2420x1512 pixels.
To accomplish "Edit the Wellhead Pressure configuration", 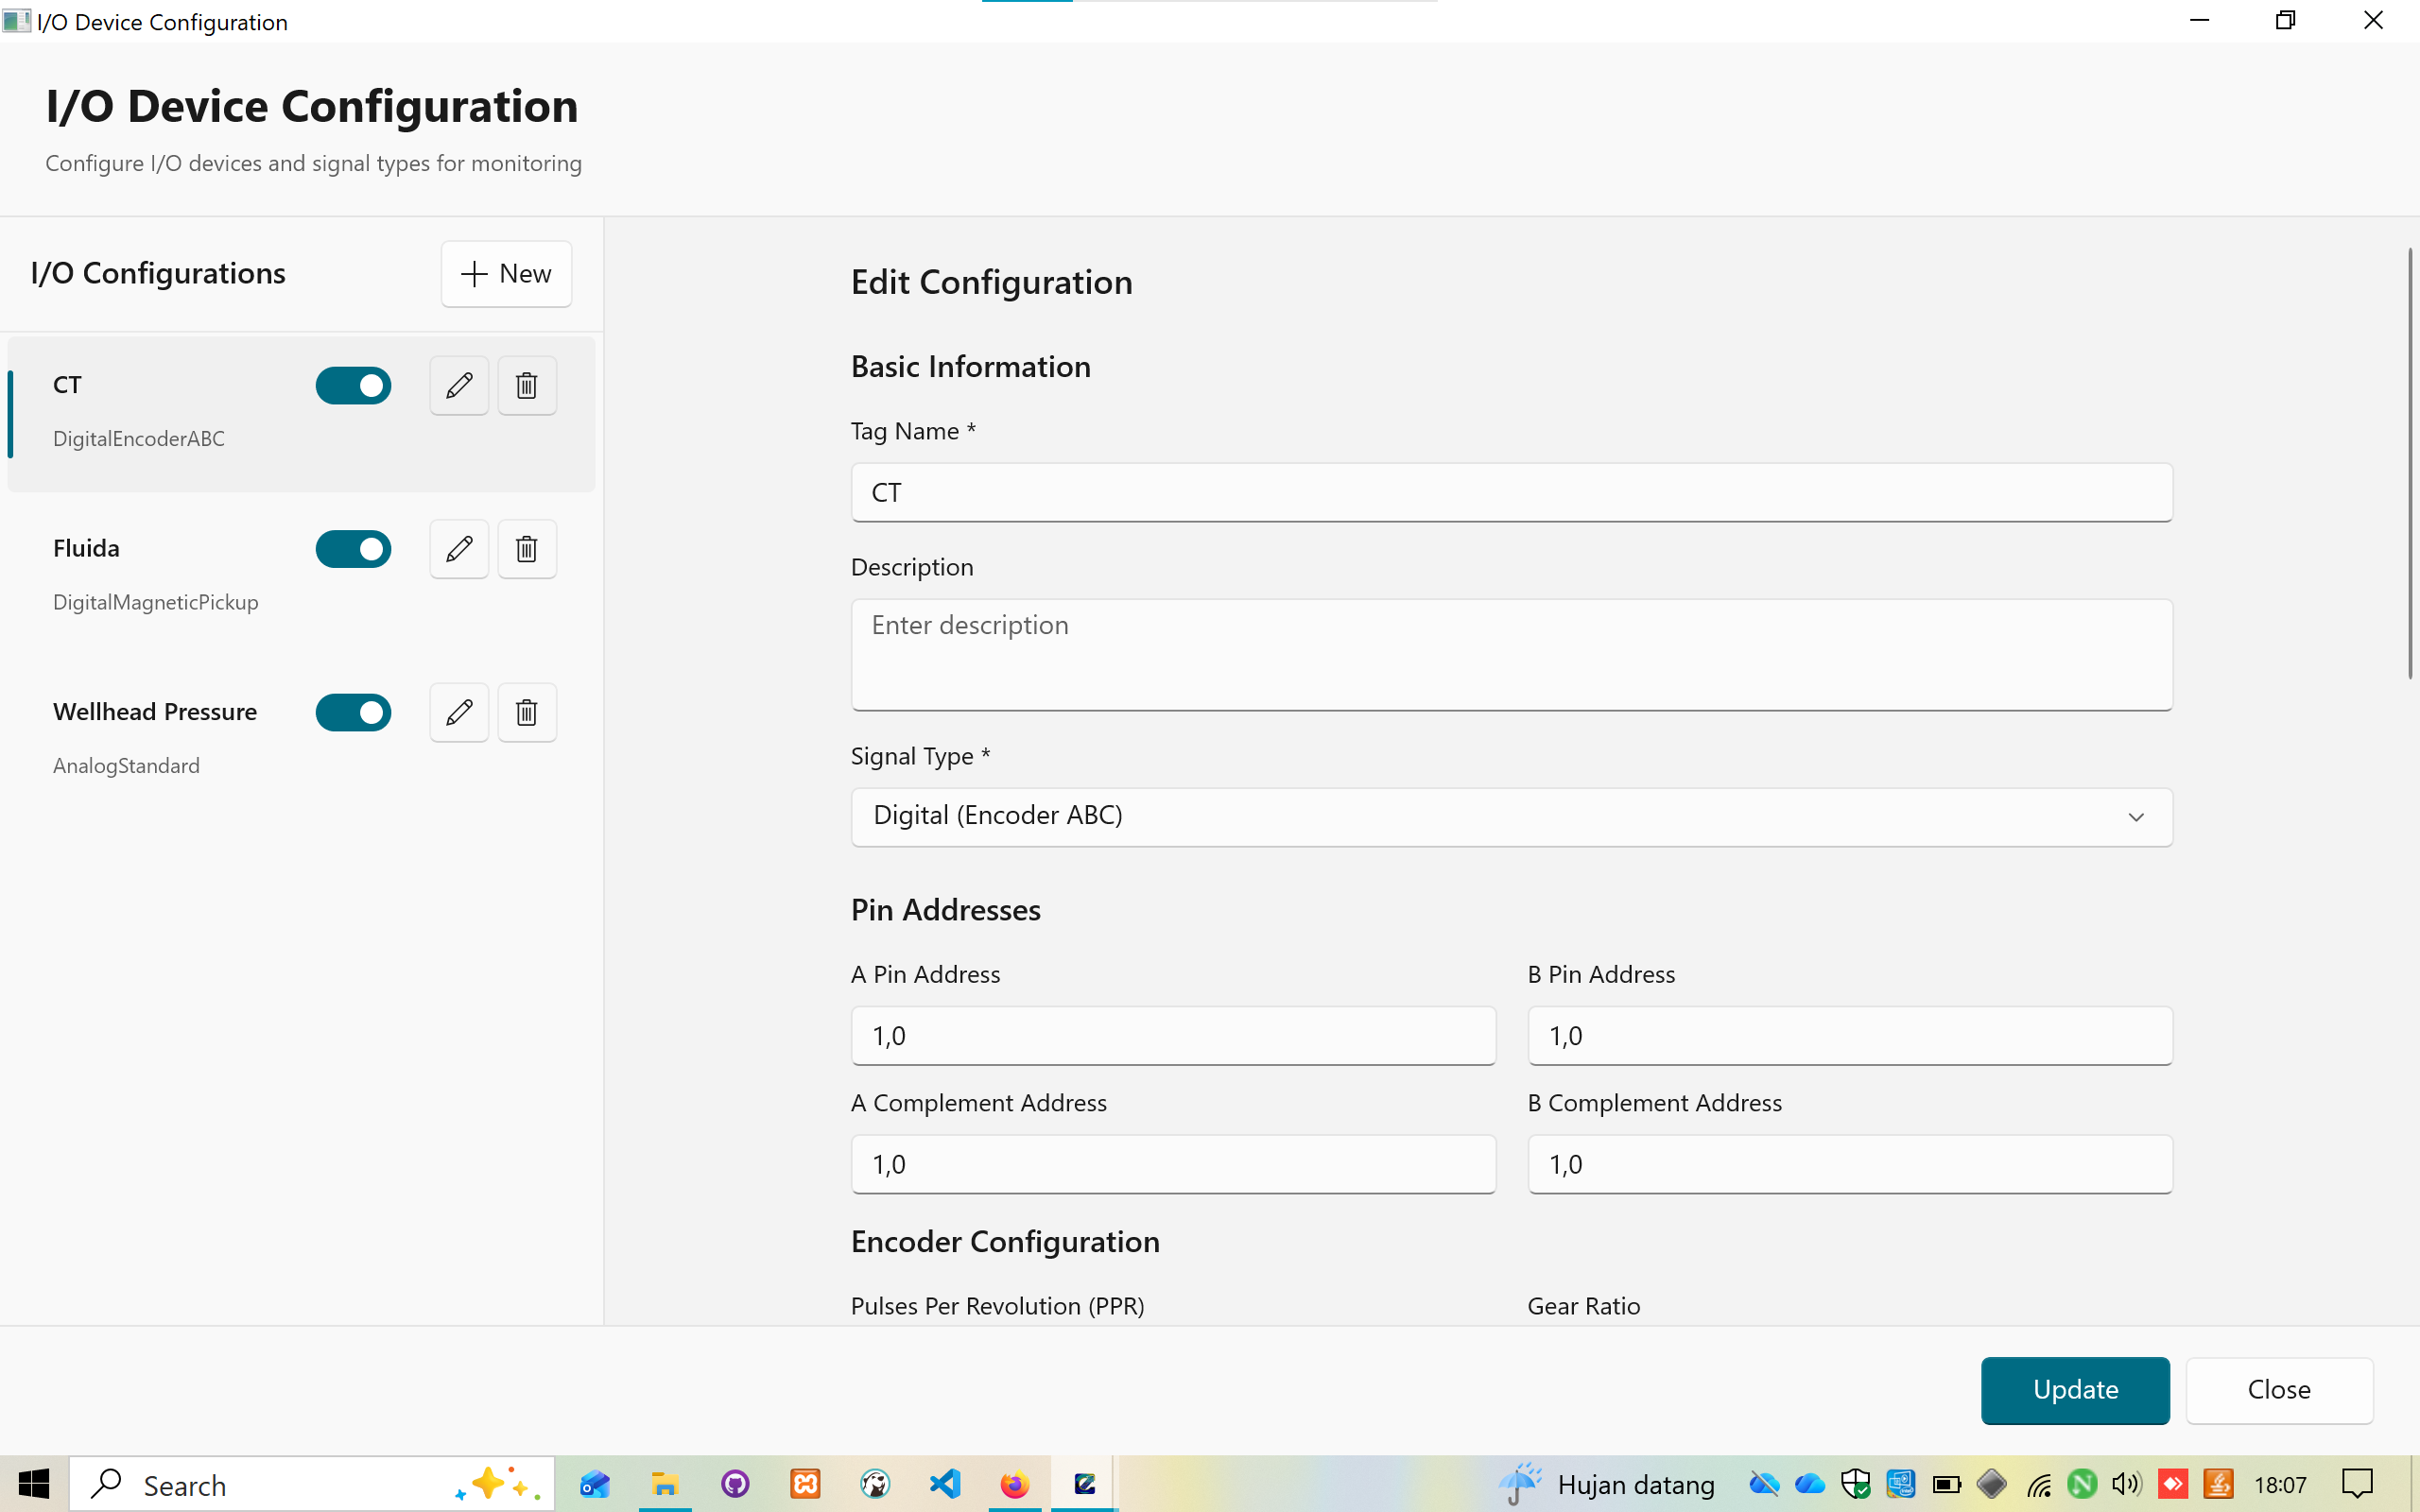I will coord(458,712).
